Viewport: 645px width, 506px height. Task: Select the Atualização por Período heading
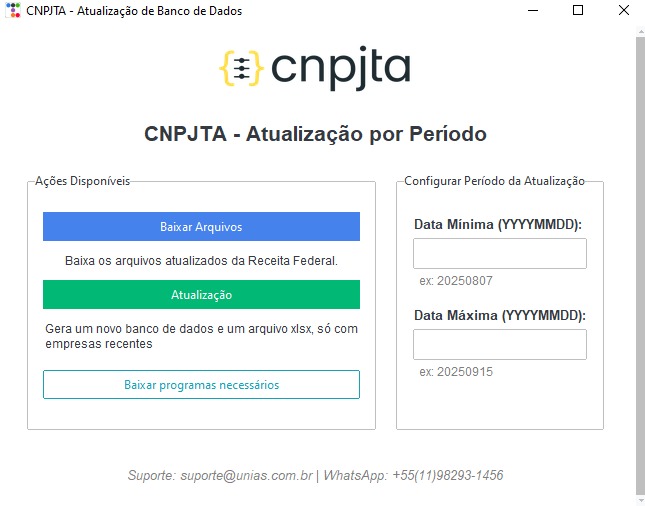point(315,134)
